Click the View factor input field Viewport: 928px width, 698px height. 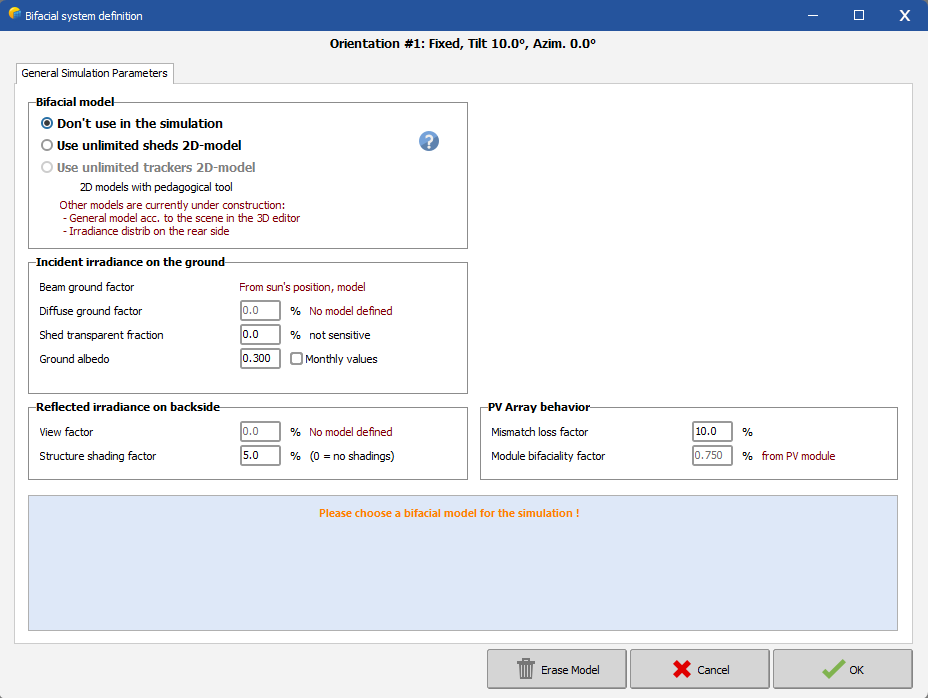pos(260,432)
